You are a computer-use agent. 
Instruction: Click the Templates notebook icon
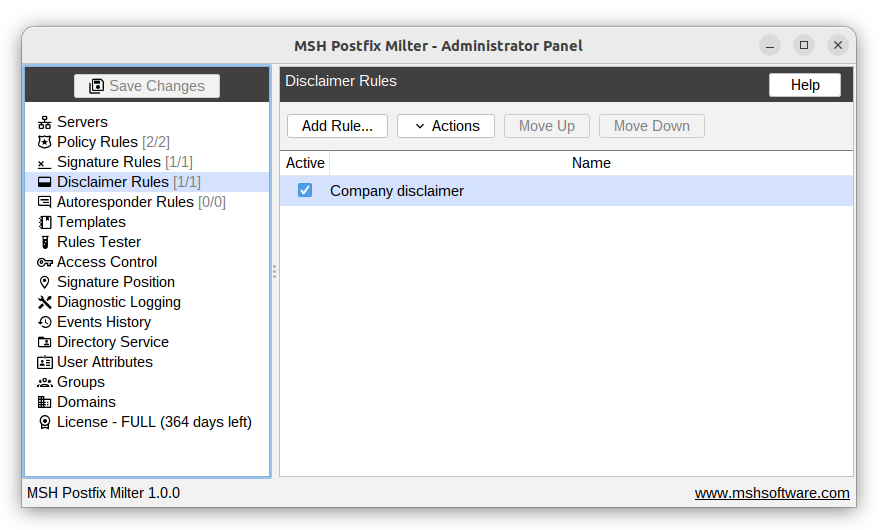44,222
